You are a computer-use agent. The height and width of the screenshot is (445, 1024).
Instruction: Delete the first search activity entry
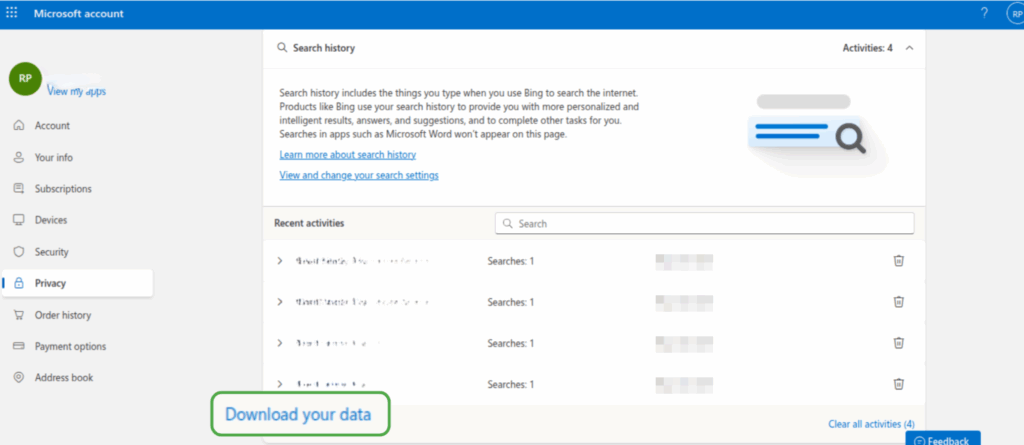(898, 261)
